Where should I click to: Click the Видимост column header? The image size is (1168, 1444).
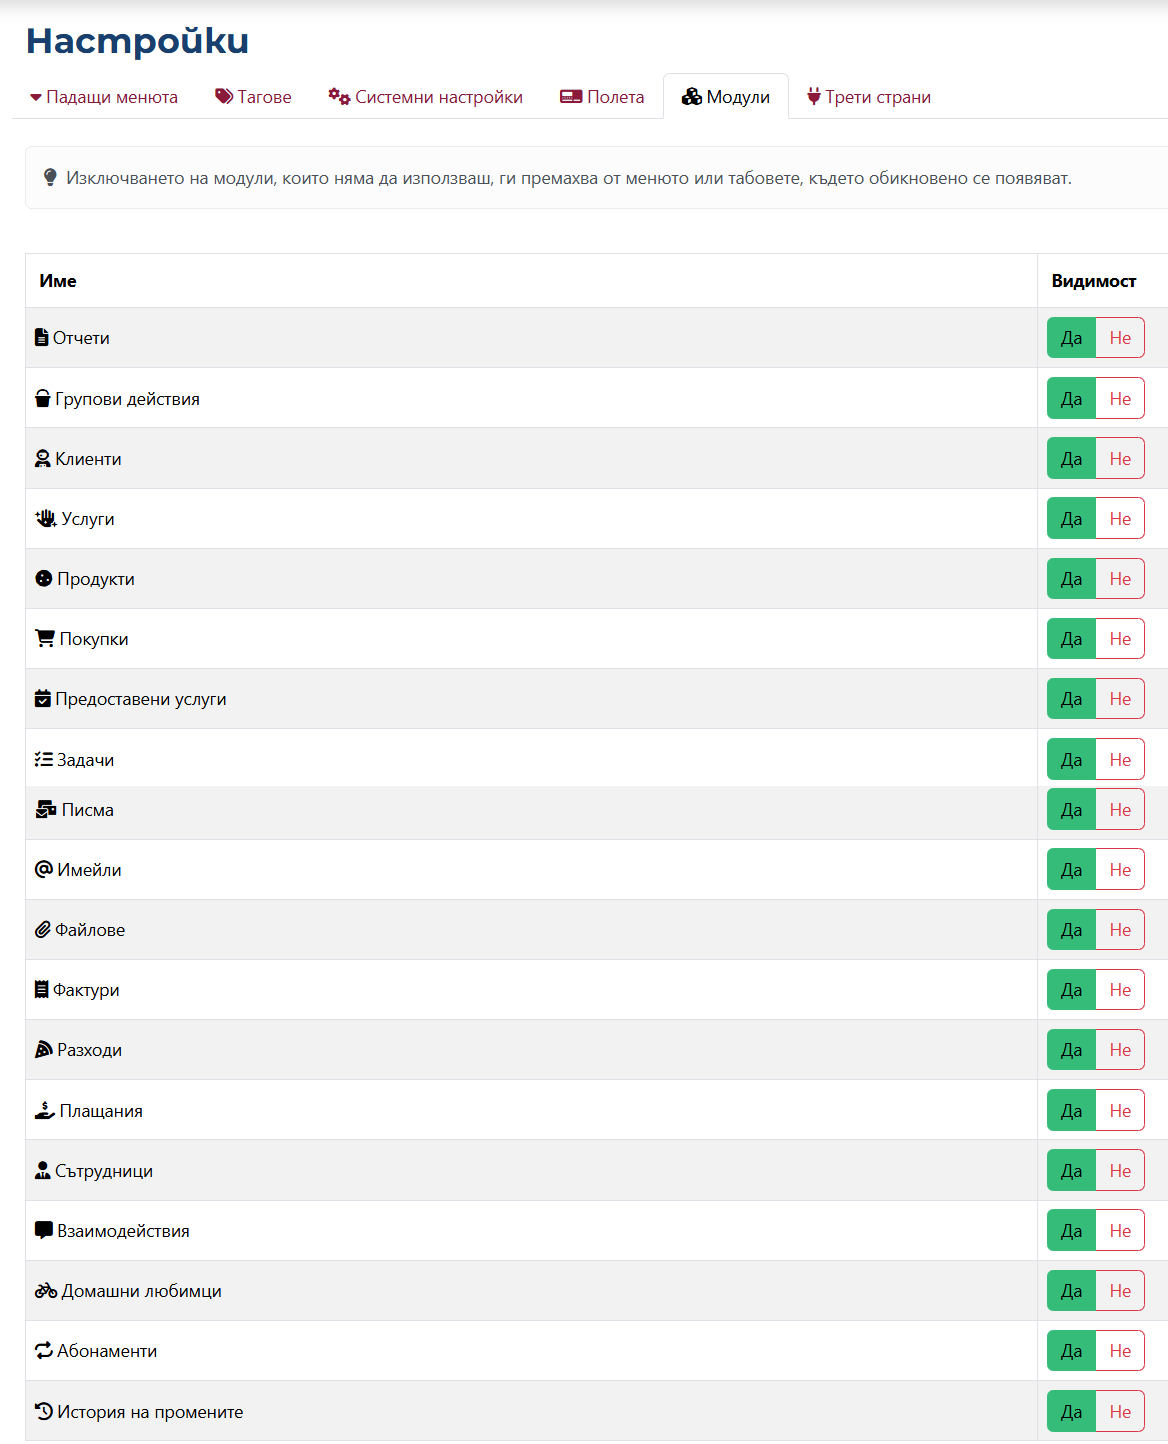tap(1094, 281)
